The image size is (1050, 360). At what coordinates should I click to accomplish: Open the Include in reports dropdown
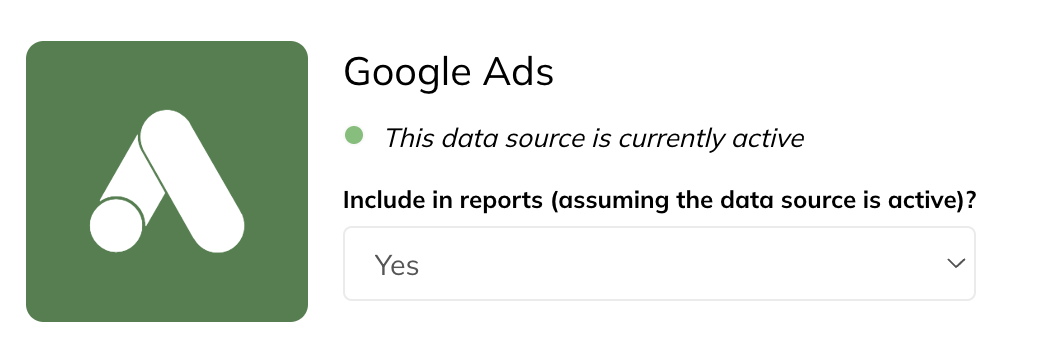[659, 264]
